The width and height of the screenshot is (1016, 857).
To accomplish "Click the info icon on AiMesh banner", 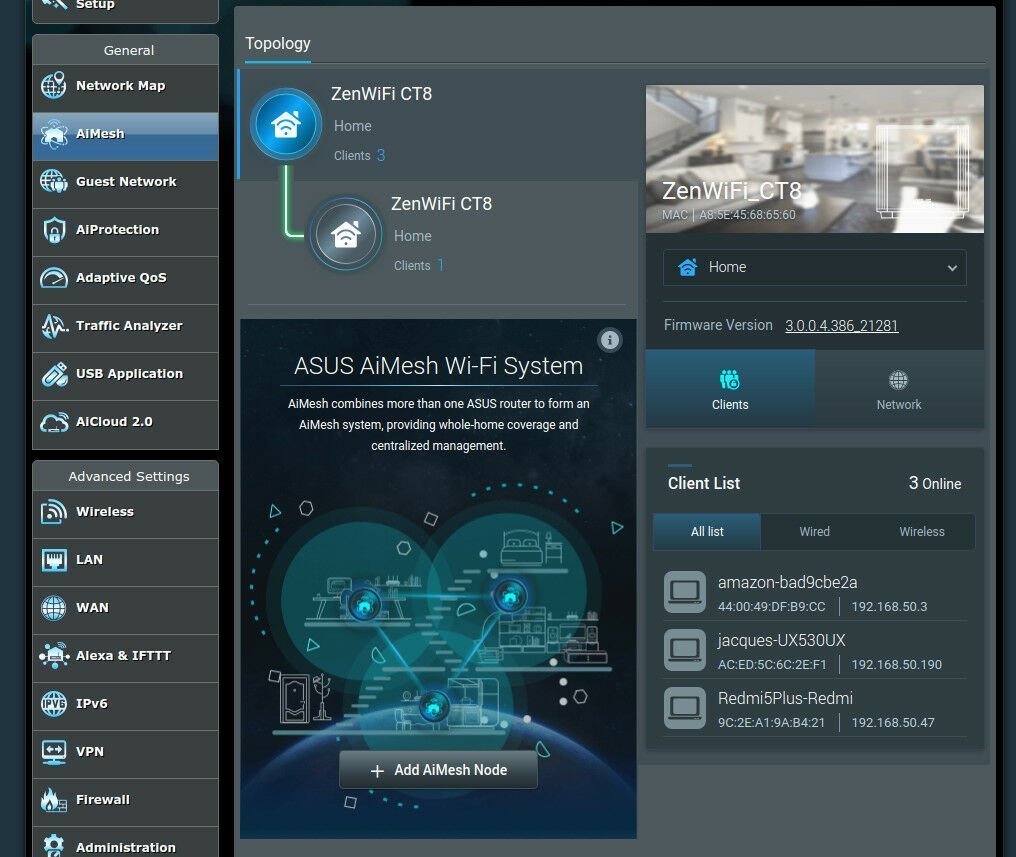I will (x=610, y=340).
